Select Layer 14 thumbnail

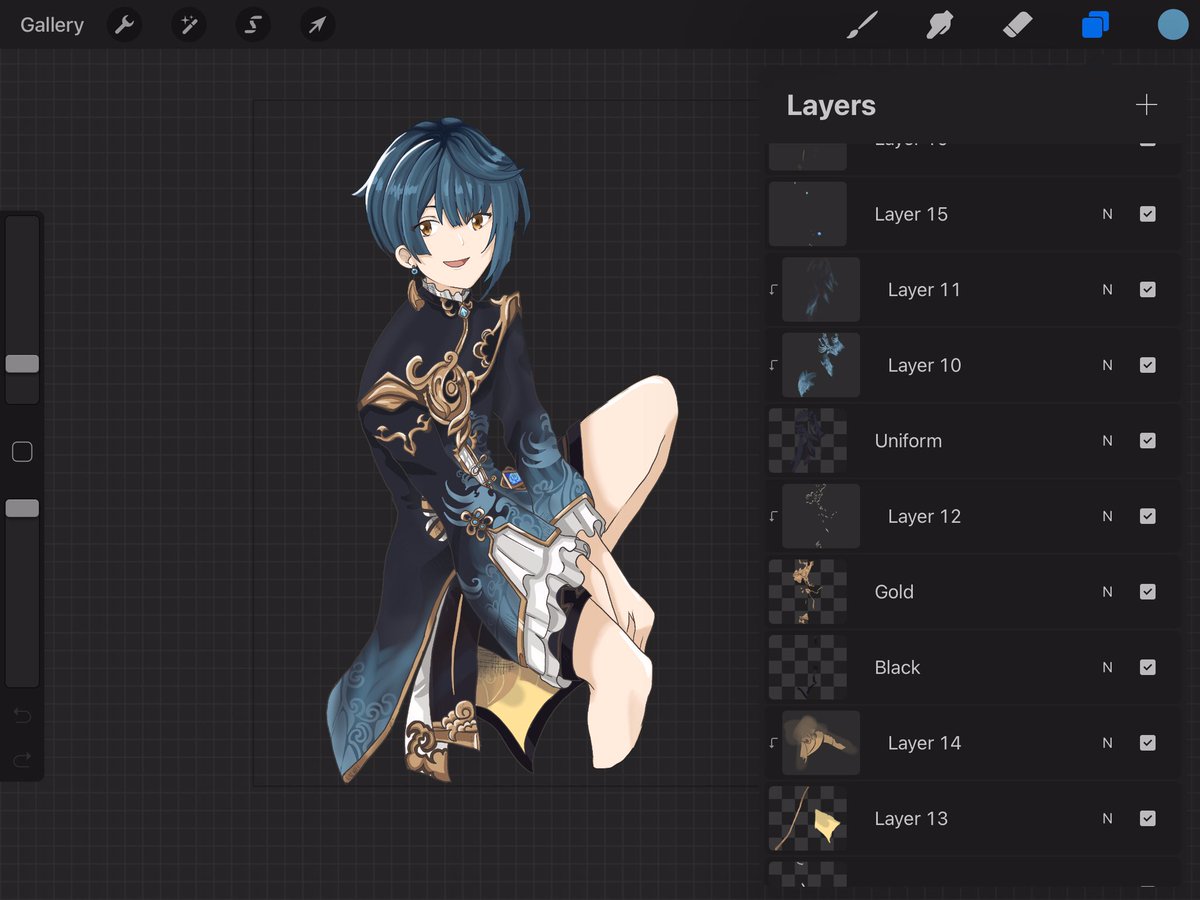(x=821, y=743)
